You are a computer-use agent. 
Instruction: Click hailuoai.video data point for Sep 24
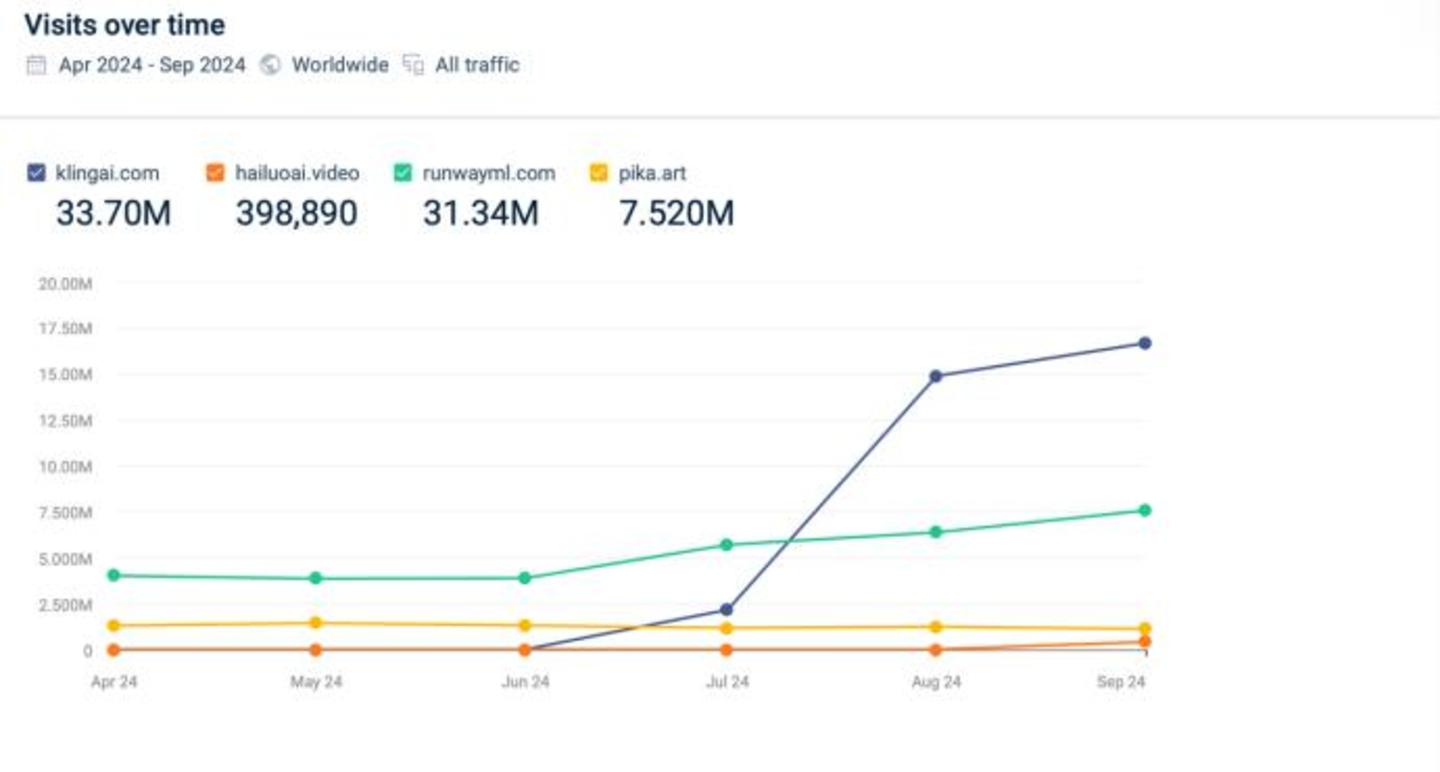pyautogui.click(x=1145, y=642)
